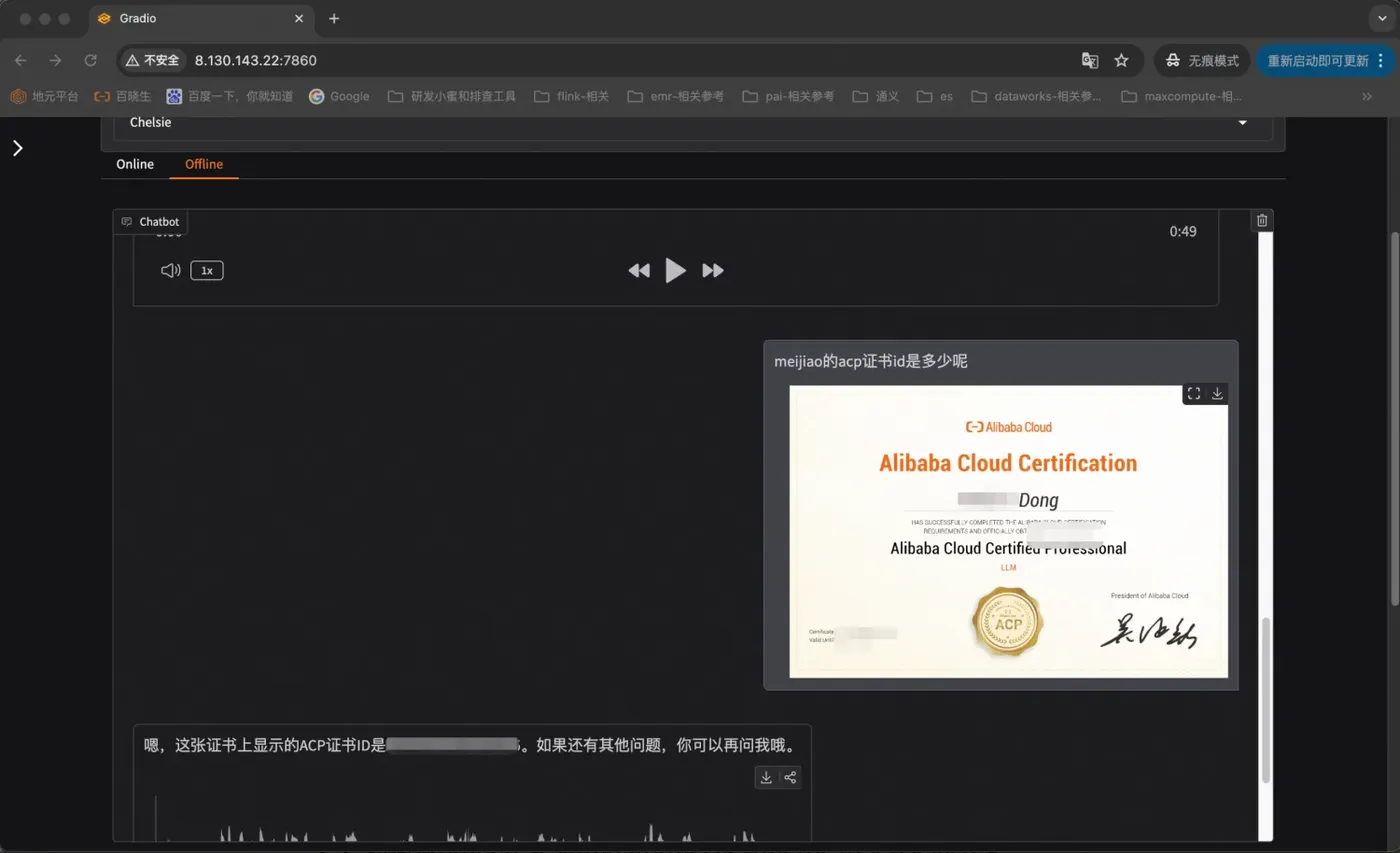Click the browser back arrow
The width and height of the screenshot is (1400, 853).
pos(21,60)
